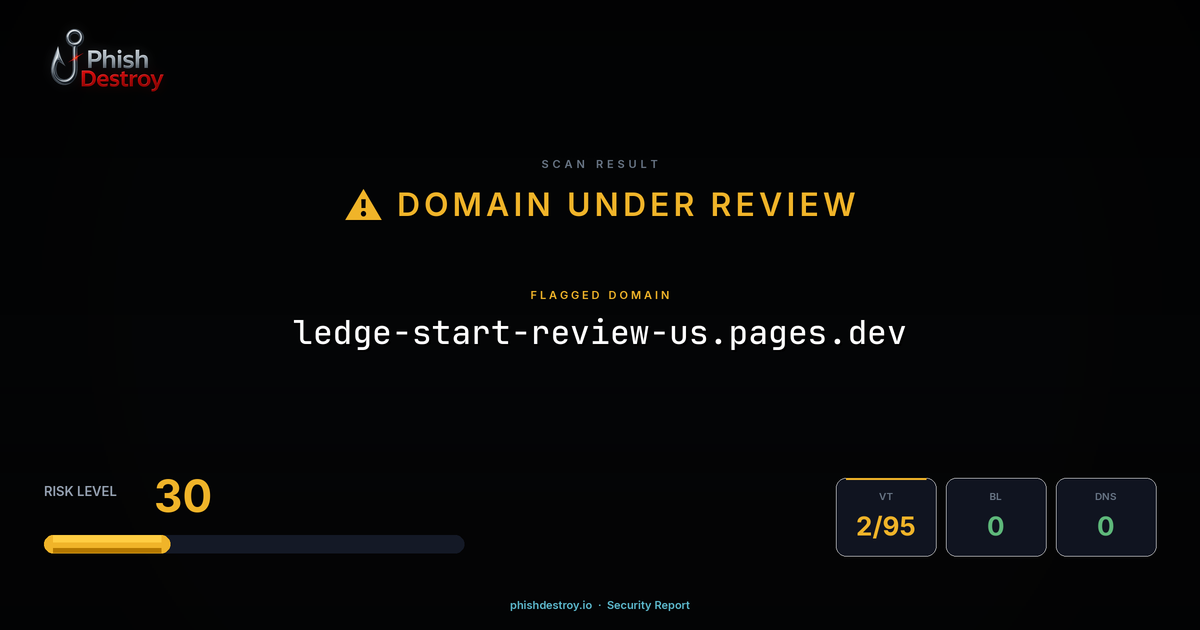The height and width of the screenshot is (630, 1200).
Task: Click the green zero under BL
Action: tap(996, 527)
